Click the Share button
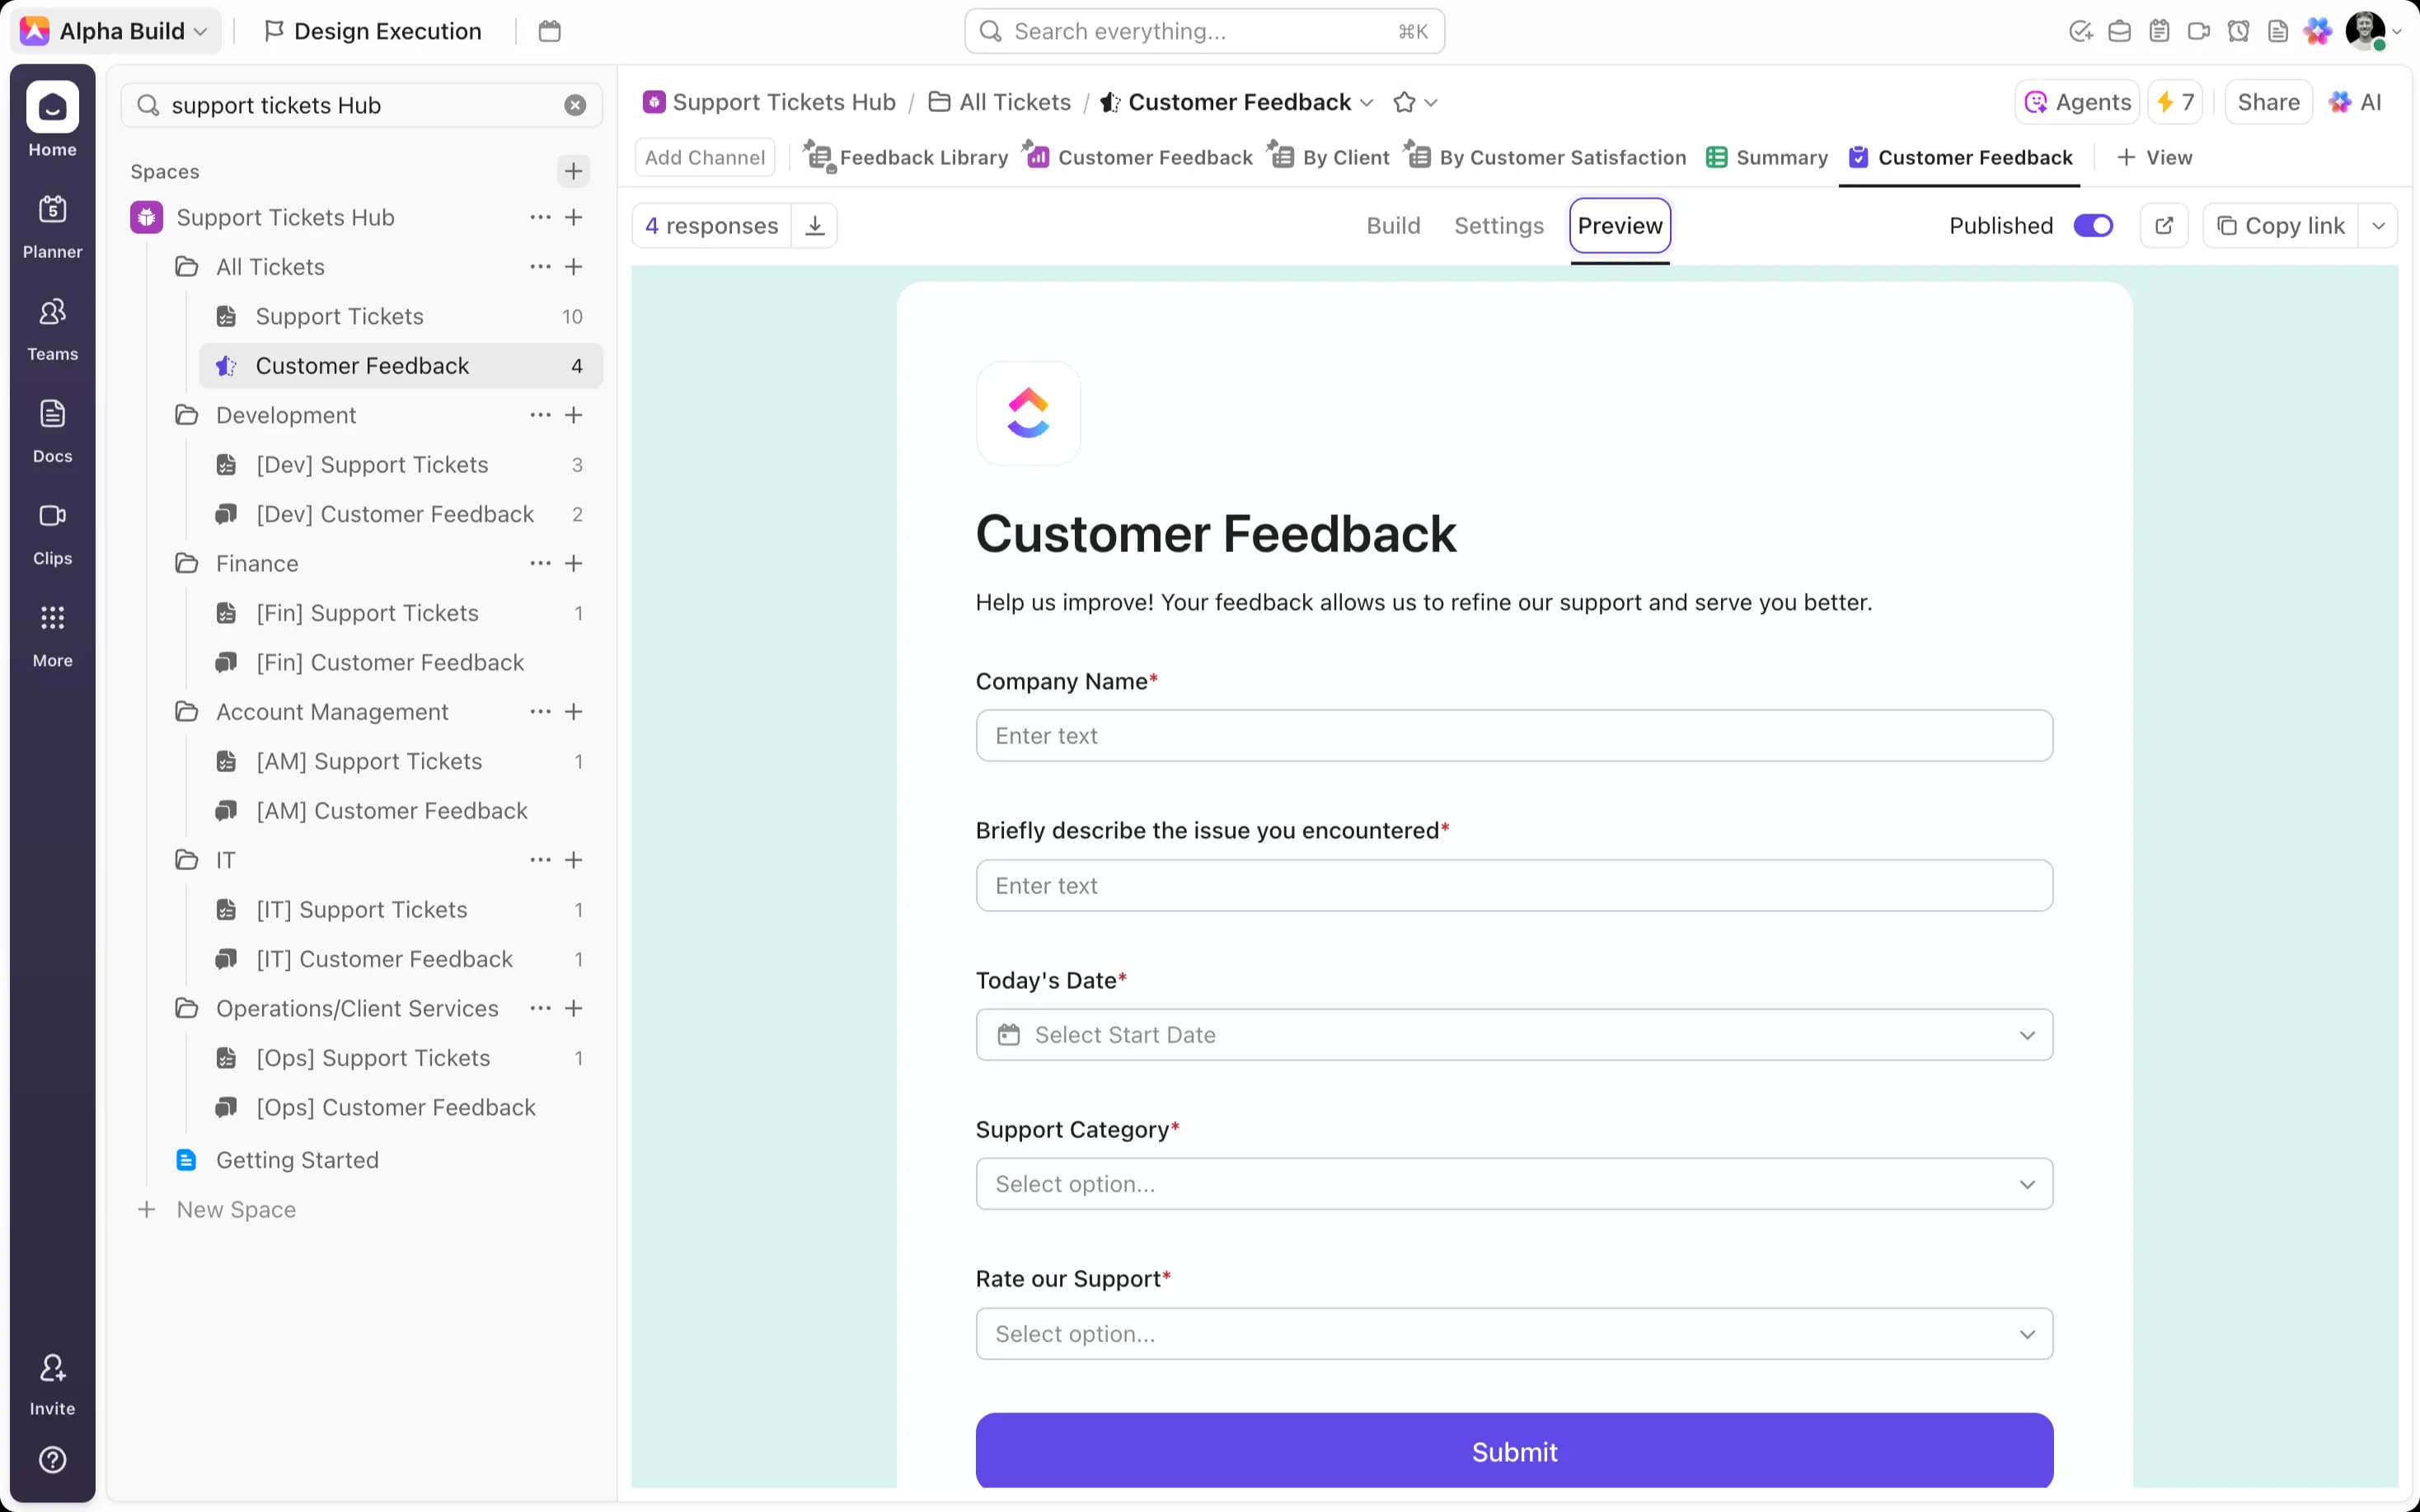Viewport: 2420px width, 1512px height. click(2268, 101)
